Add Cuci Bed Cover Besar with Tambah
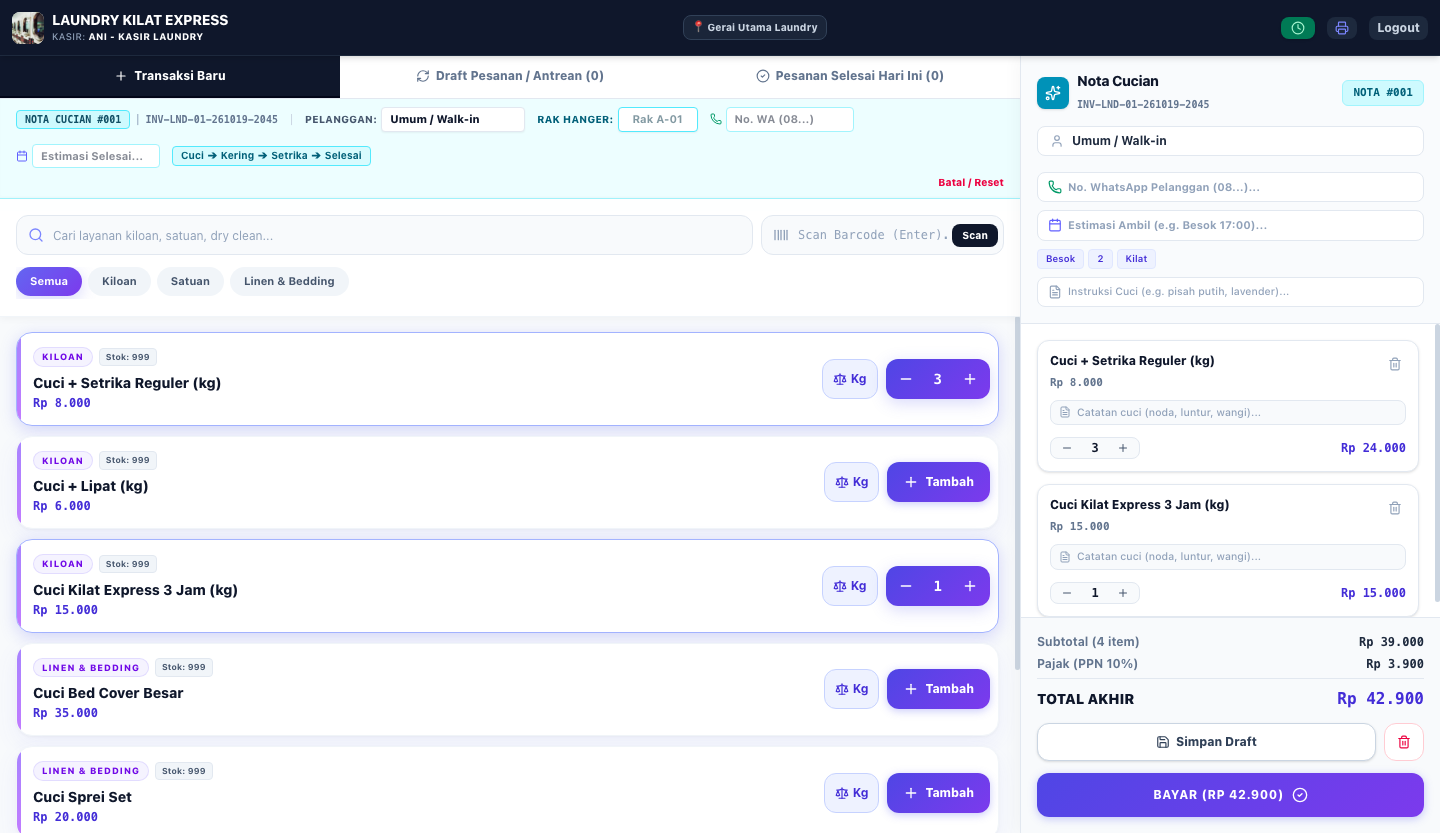1440x833 pixels. tap(938, 689)
